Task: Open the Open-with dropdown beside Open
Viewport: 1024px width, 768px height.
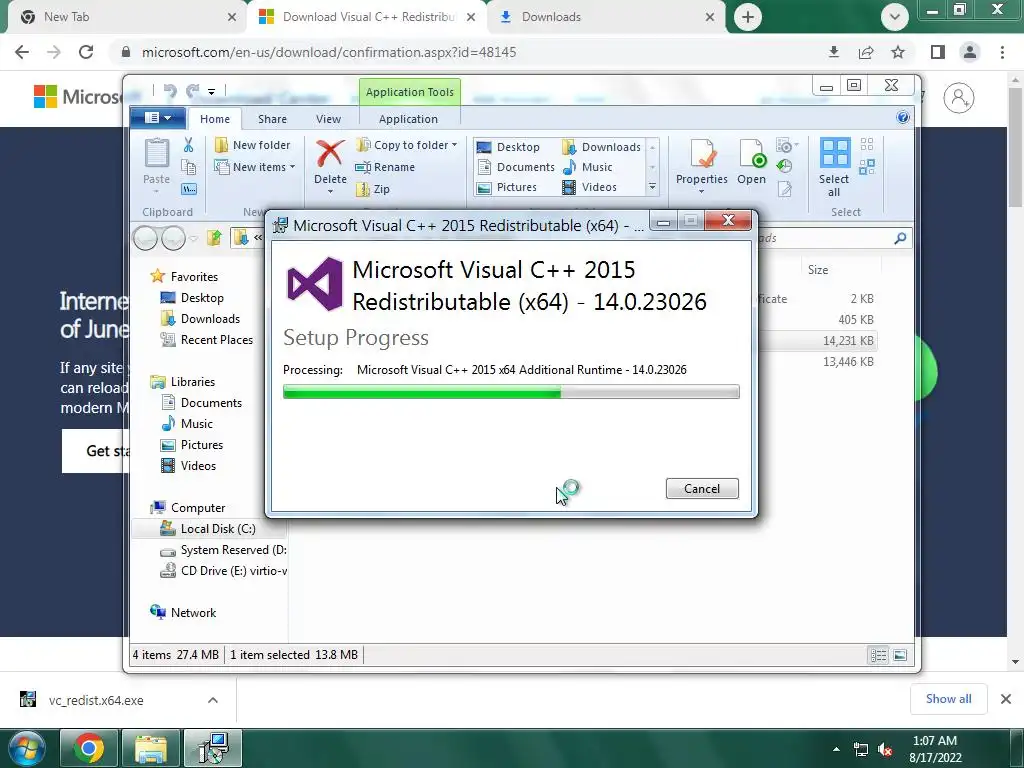Action: pos(788,145)
